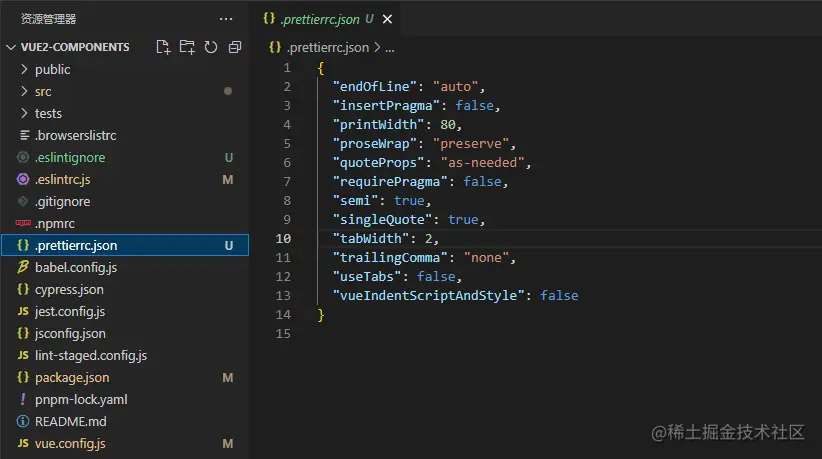Click the breadcrumb ellipsis after .prettierrc.json

(x=390, y=49)
